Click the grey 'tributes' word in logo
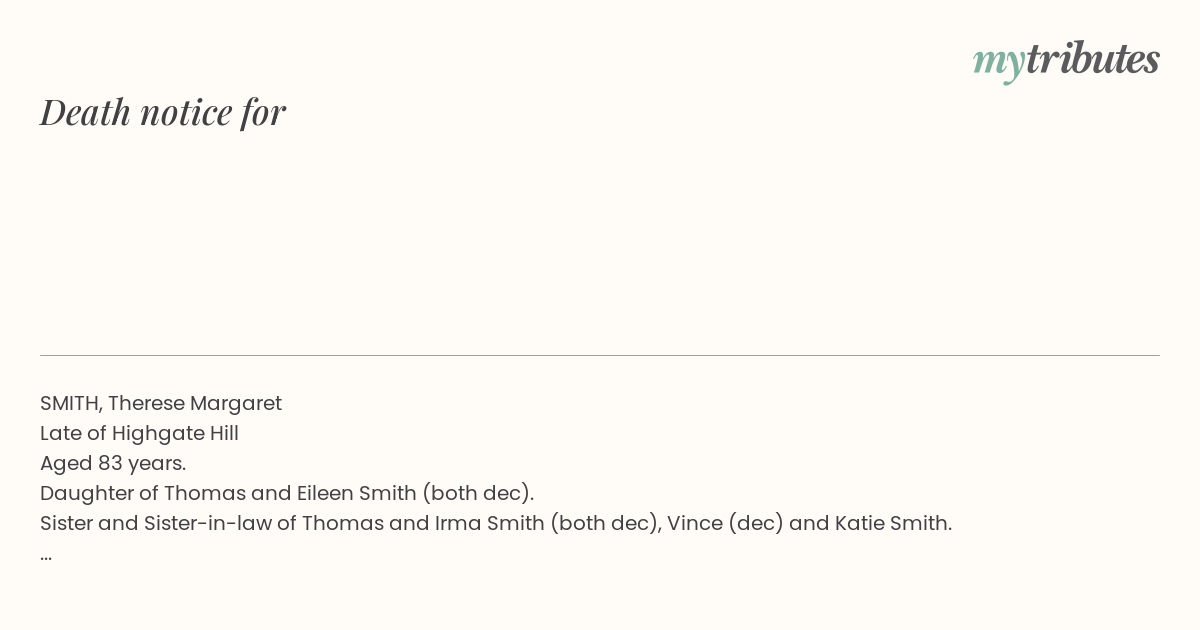The image size is (1200, 630). point(1093,58)
